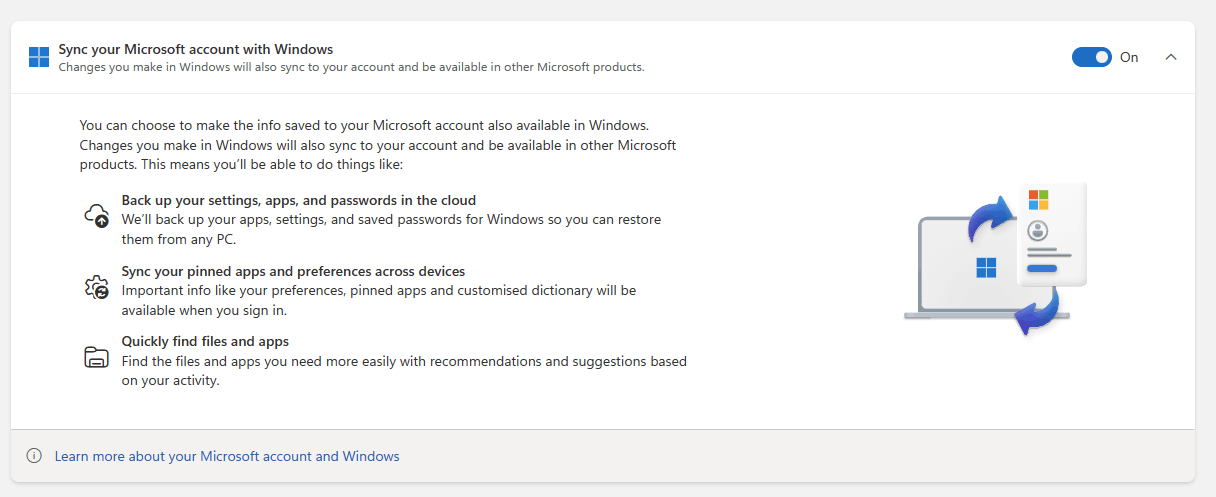
Task: Click the info circle icon in the footer
Action: [x=34, y=456]
